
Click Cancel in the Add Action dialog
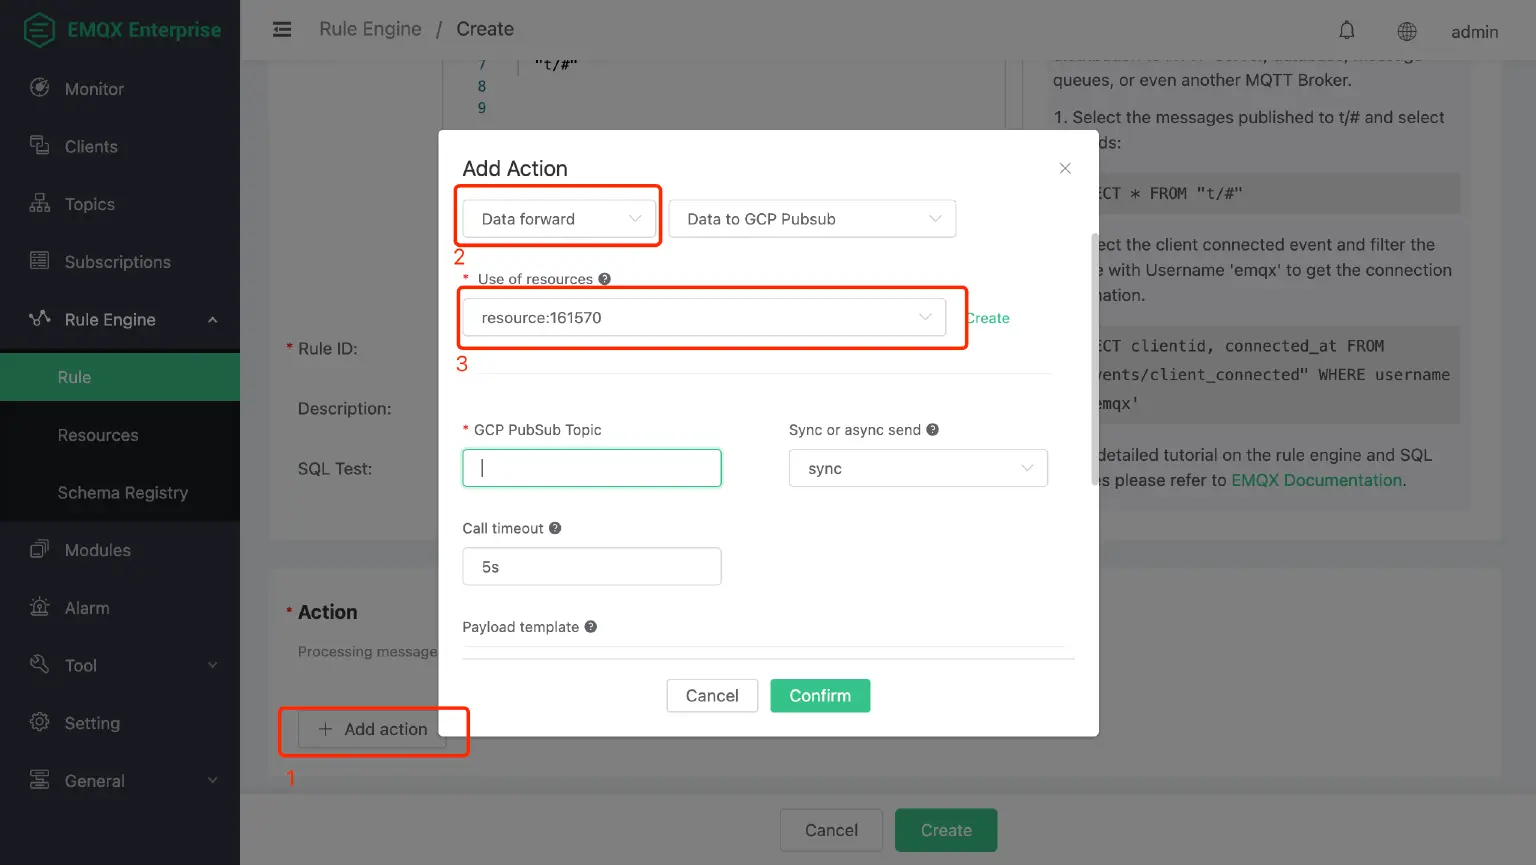[x=712, y=696]
